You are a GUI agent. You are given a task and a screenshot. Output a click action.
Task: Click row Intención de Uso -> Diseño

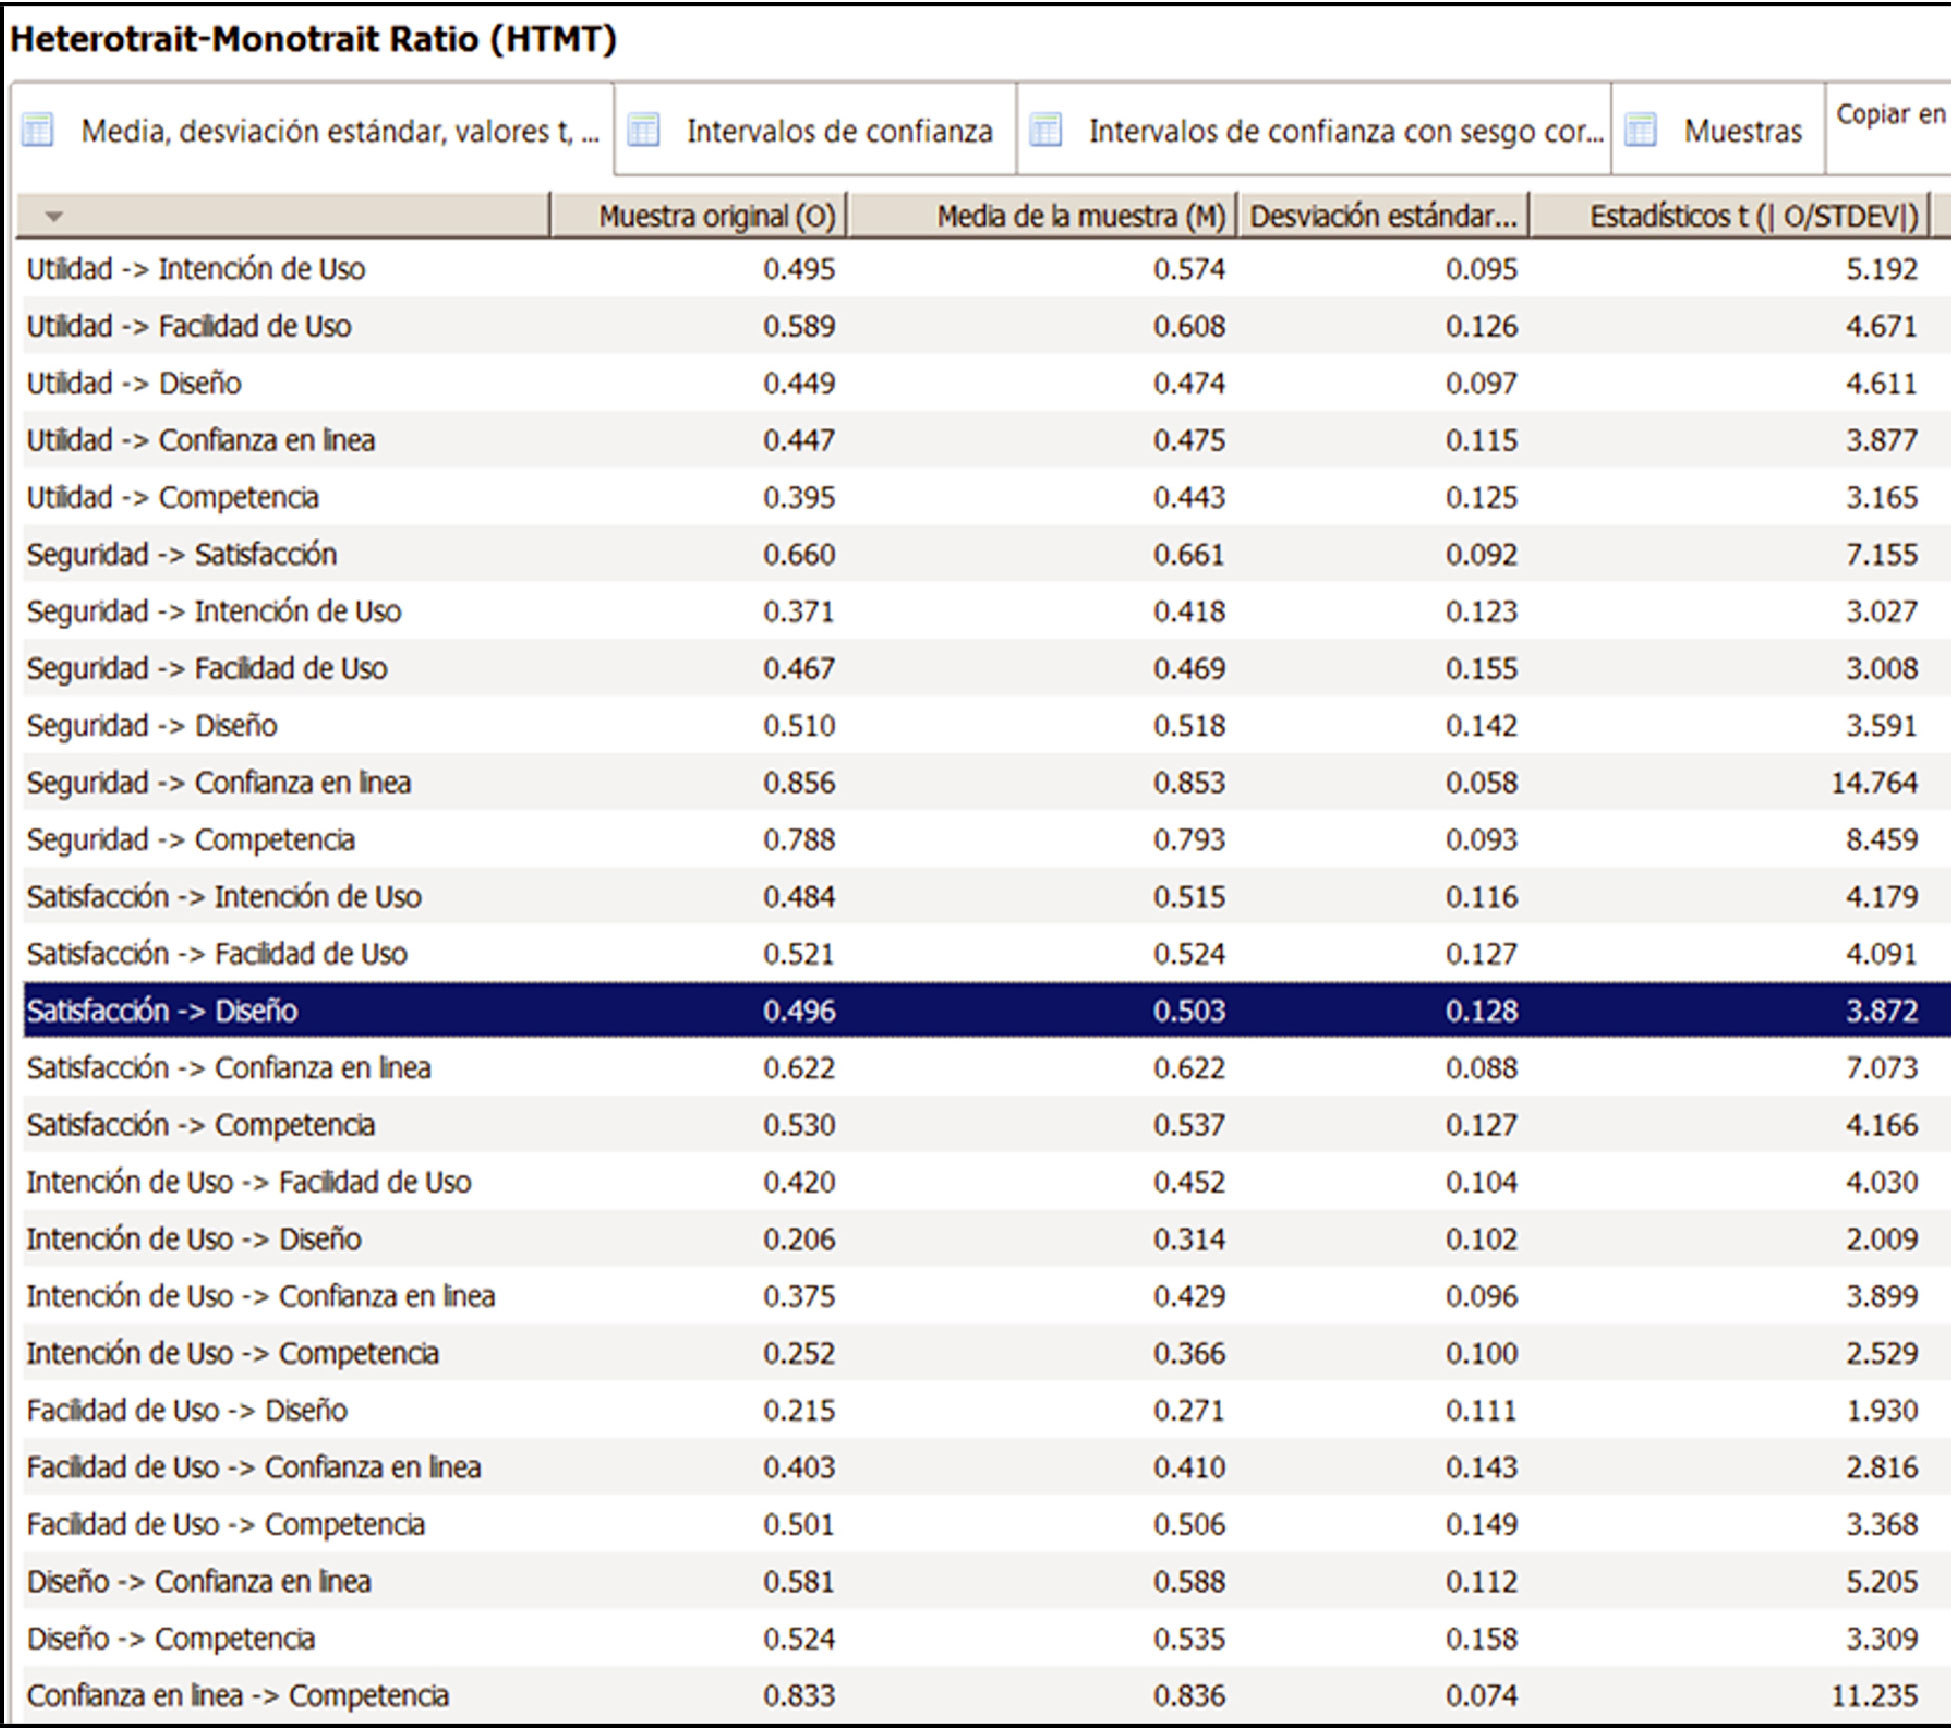(194, 1239)
